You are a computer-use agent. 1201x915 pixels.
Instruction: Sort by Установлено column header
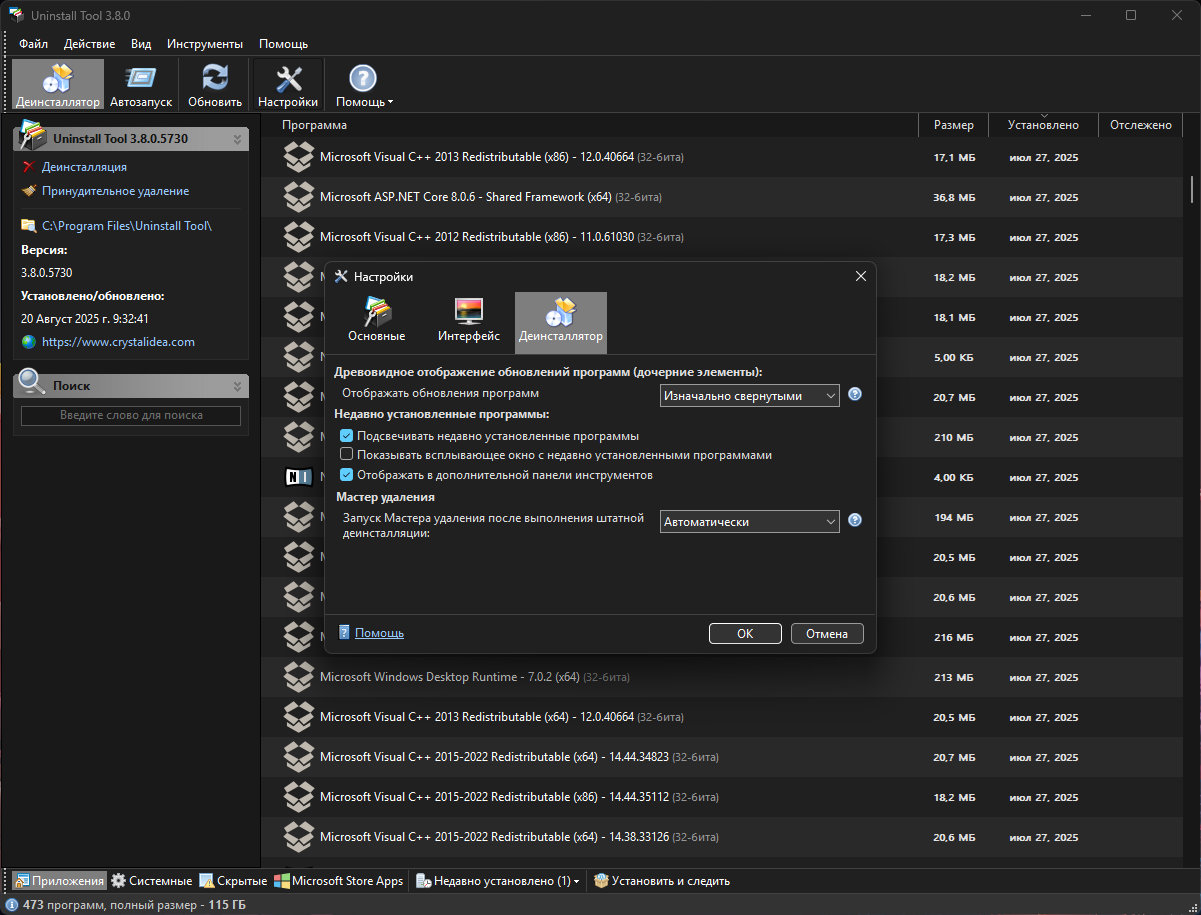pos(1043,125)
